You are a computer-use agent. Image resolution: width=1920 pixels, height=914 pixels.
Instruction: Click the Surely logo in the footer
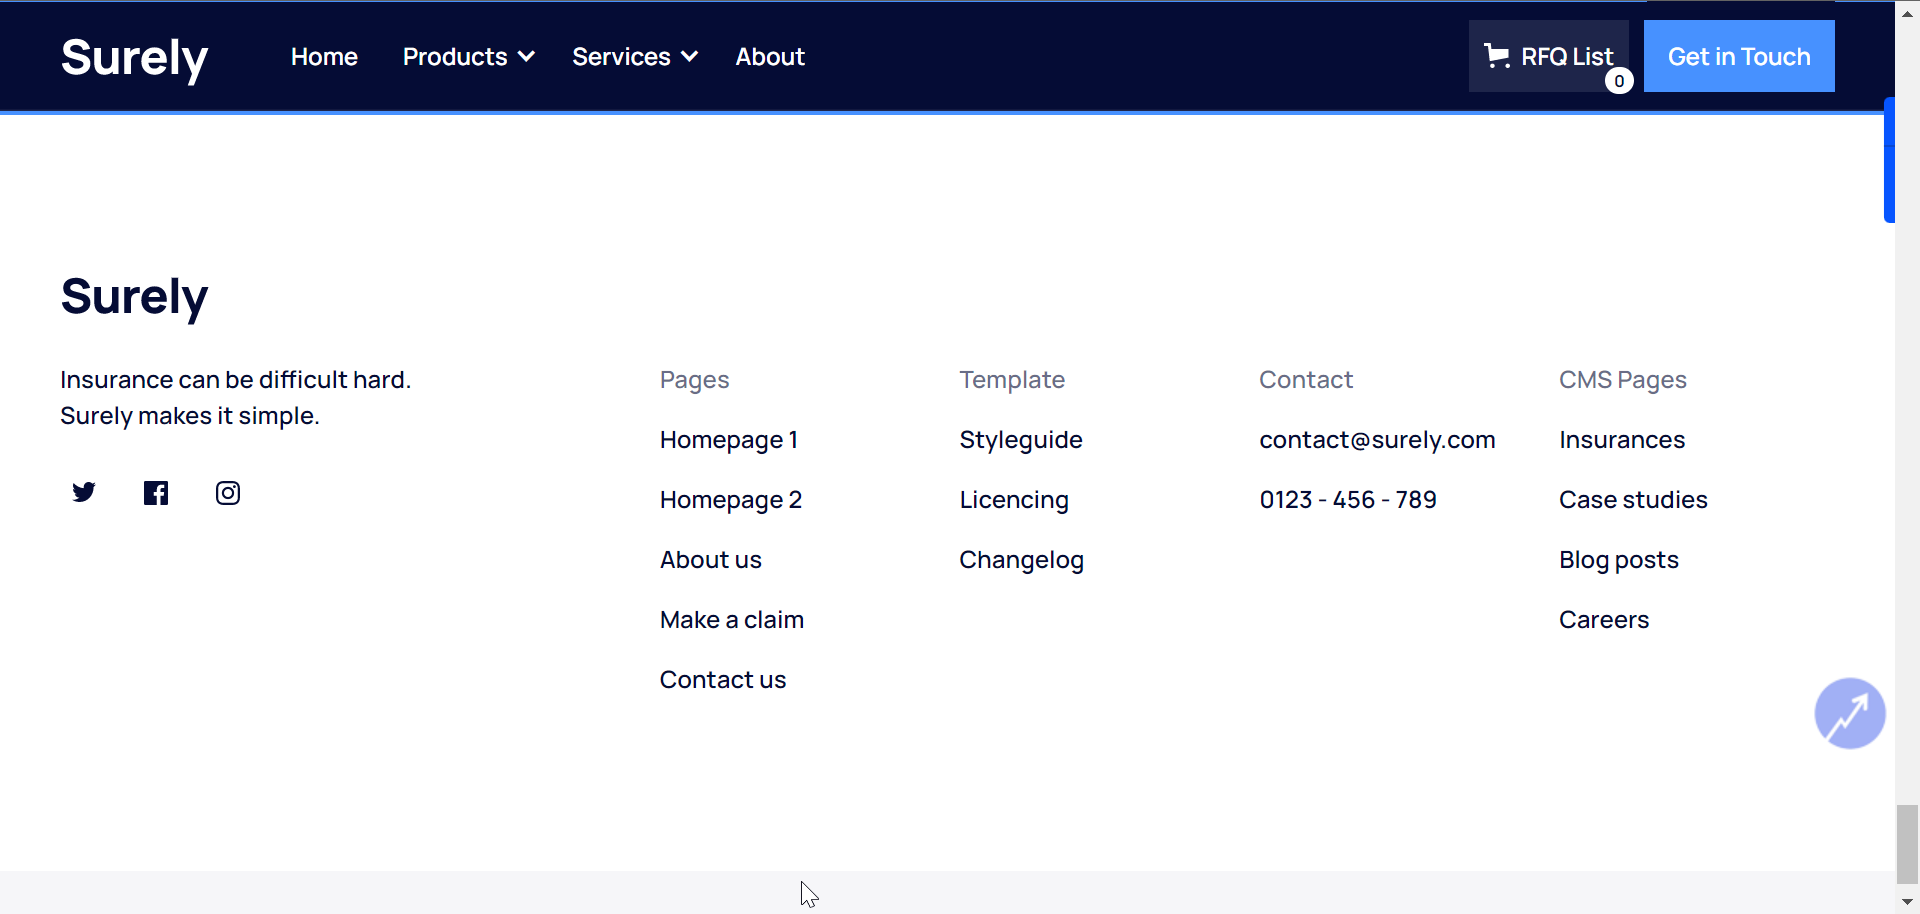click(134, 297)
